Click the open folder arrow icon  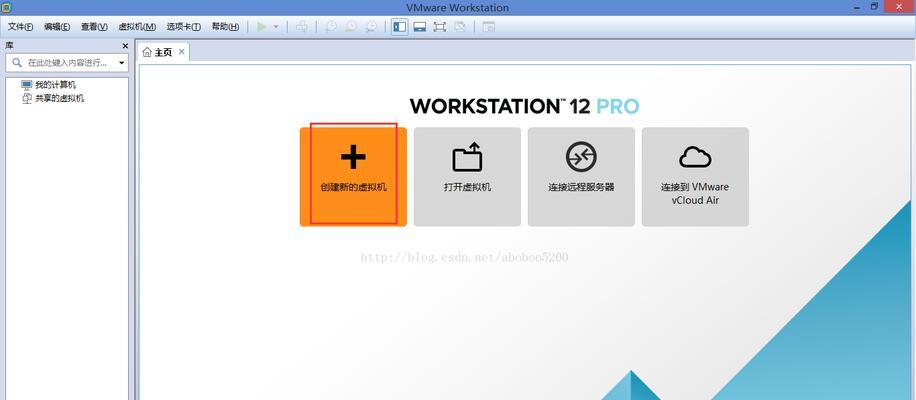467,156
